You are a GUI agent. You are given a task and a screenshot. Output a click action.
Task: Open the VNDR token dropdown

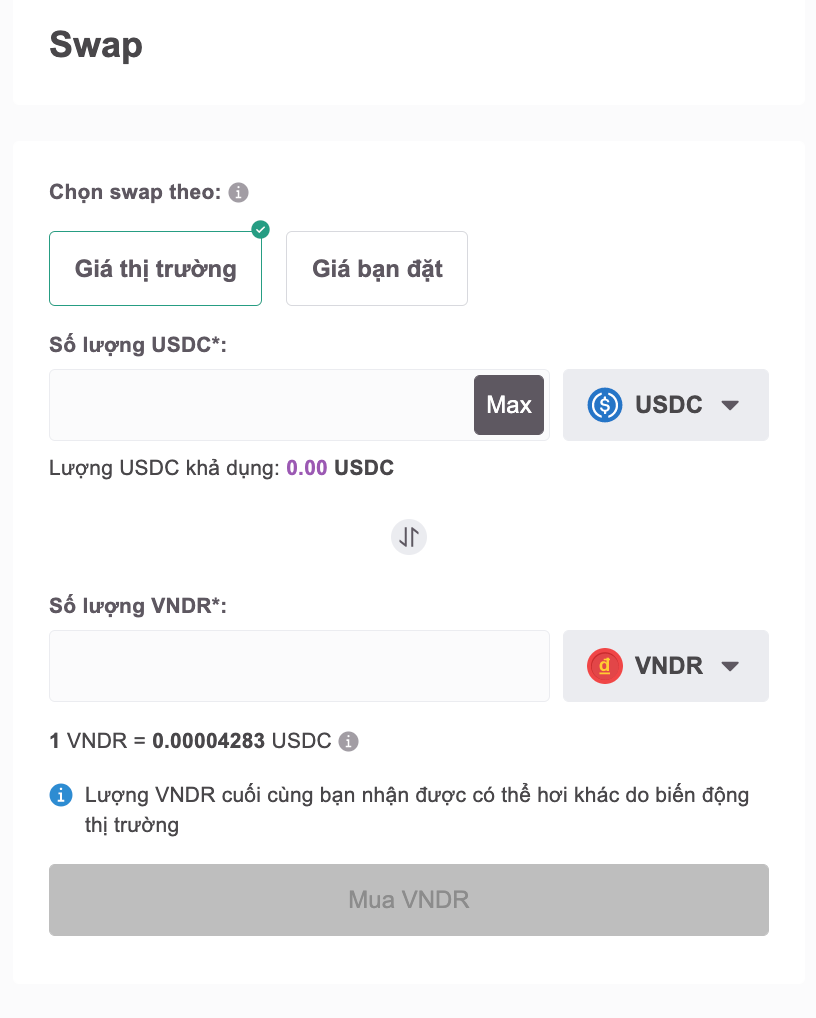point(665,666)
